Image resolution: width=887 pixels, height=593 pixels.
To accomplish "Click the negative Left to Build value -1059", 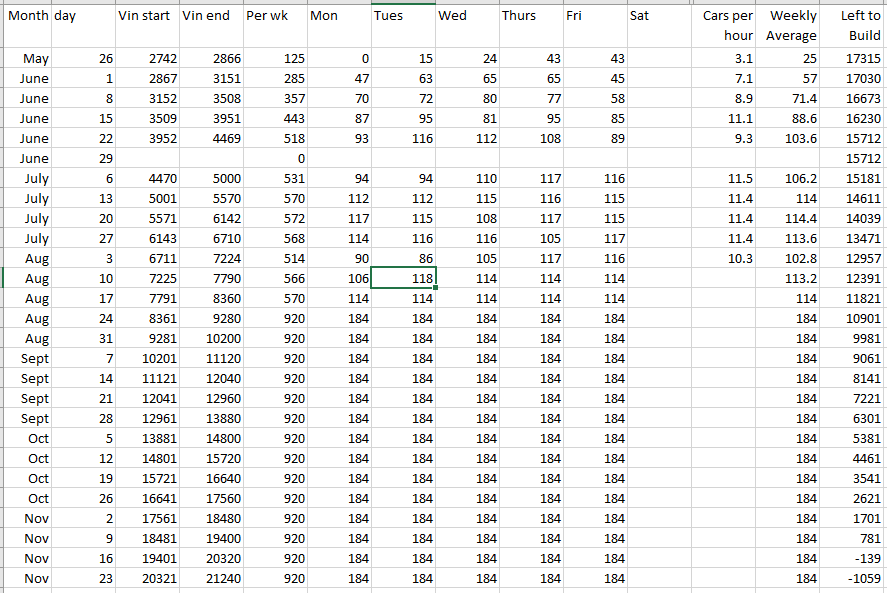I will [852, 578].
